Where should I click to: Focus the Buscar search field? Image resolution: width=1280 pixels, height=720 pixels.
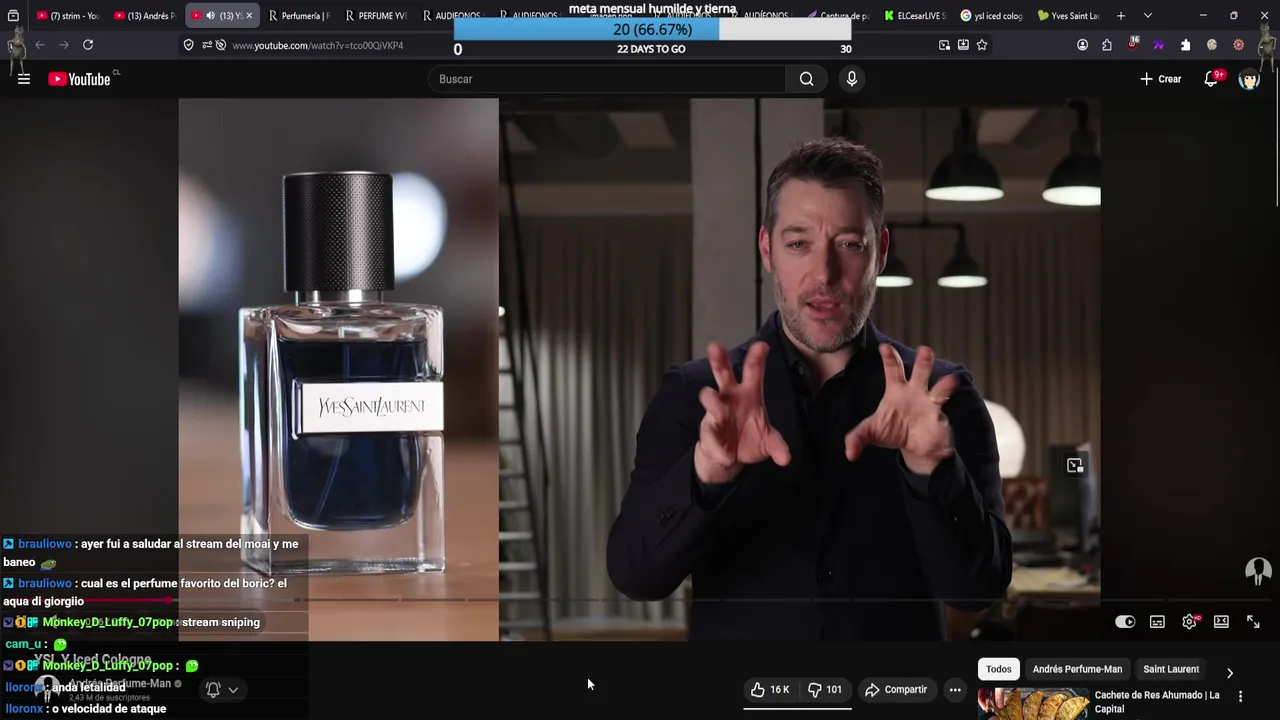pos(608,79)
